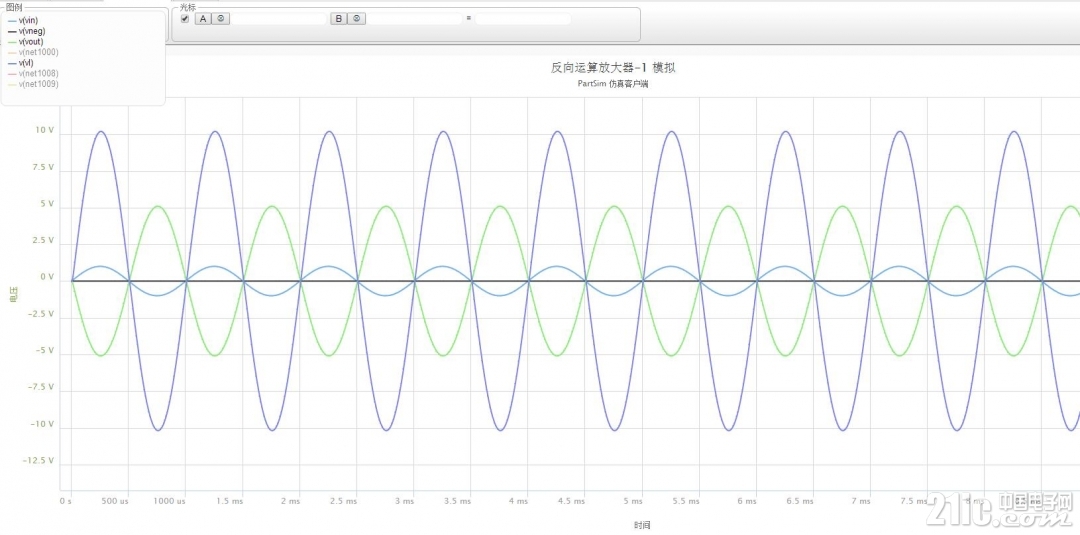The image size is (1080, 535).
Task: Click the v(vneg) dark line swatch
Action: click(12, 32)
